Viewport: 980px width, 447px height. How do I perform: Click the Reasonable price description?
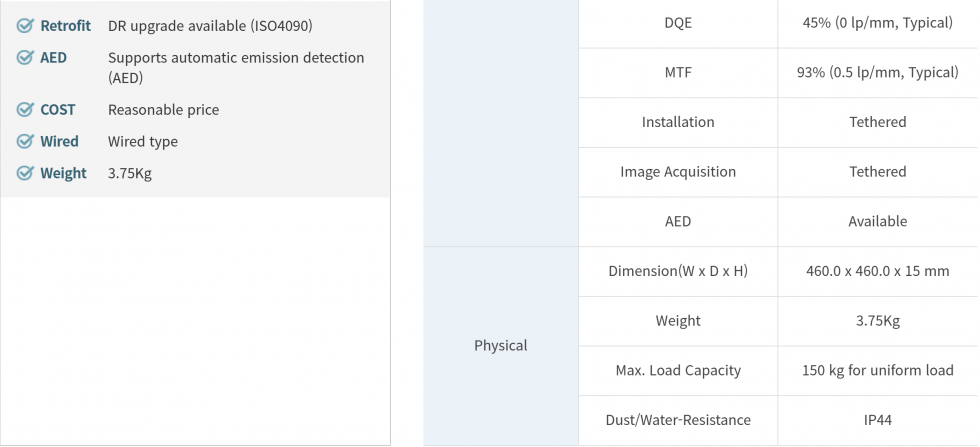163,110
